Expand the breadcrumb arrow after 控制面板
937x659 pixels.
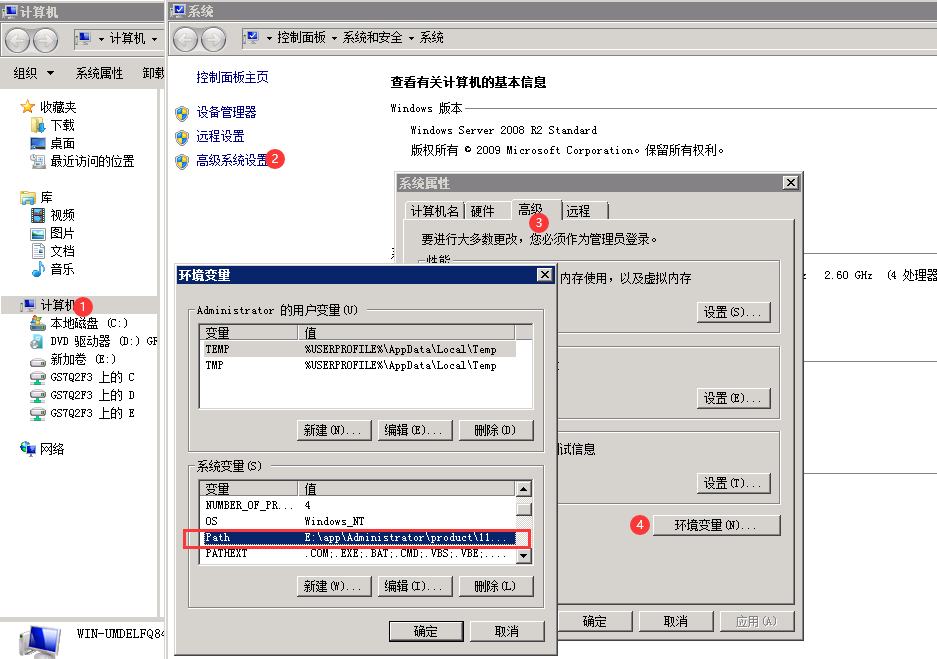(334, 38)
